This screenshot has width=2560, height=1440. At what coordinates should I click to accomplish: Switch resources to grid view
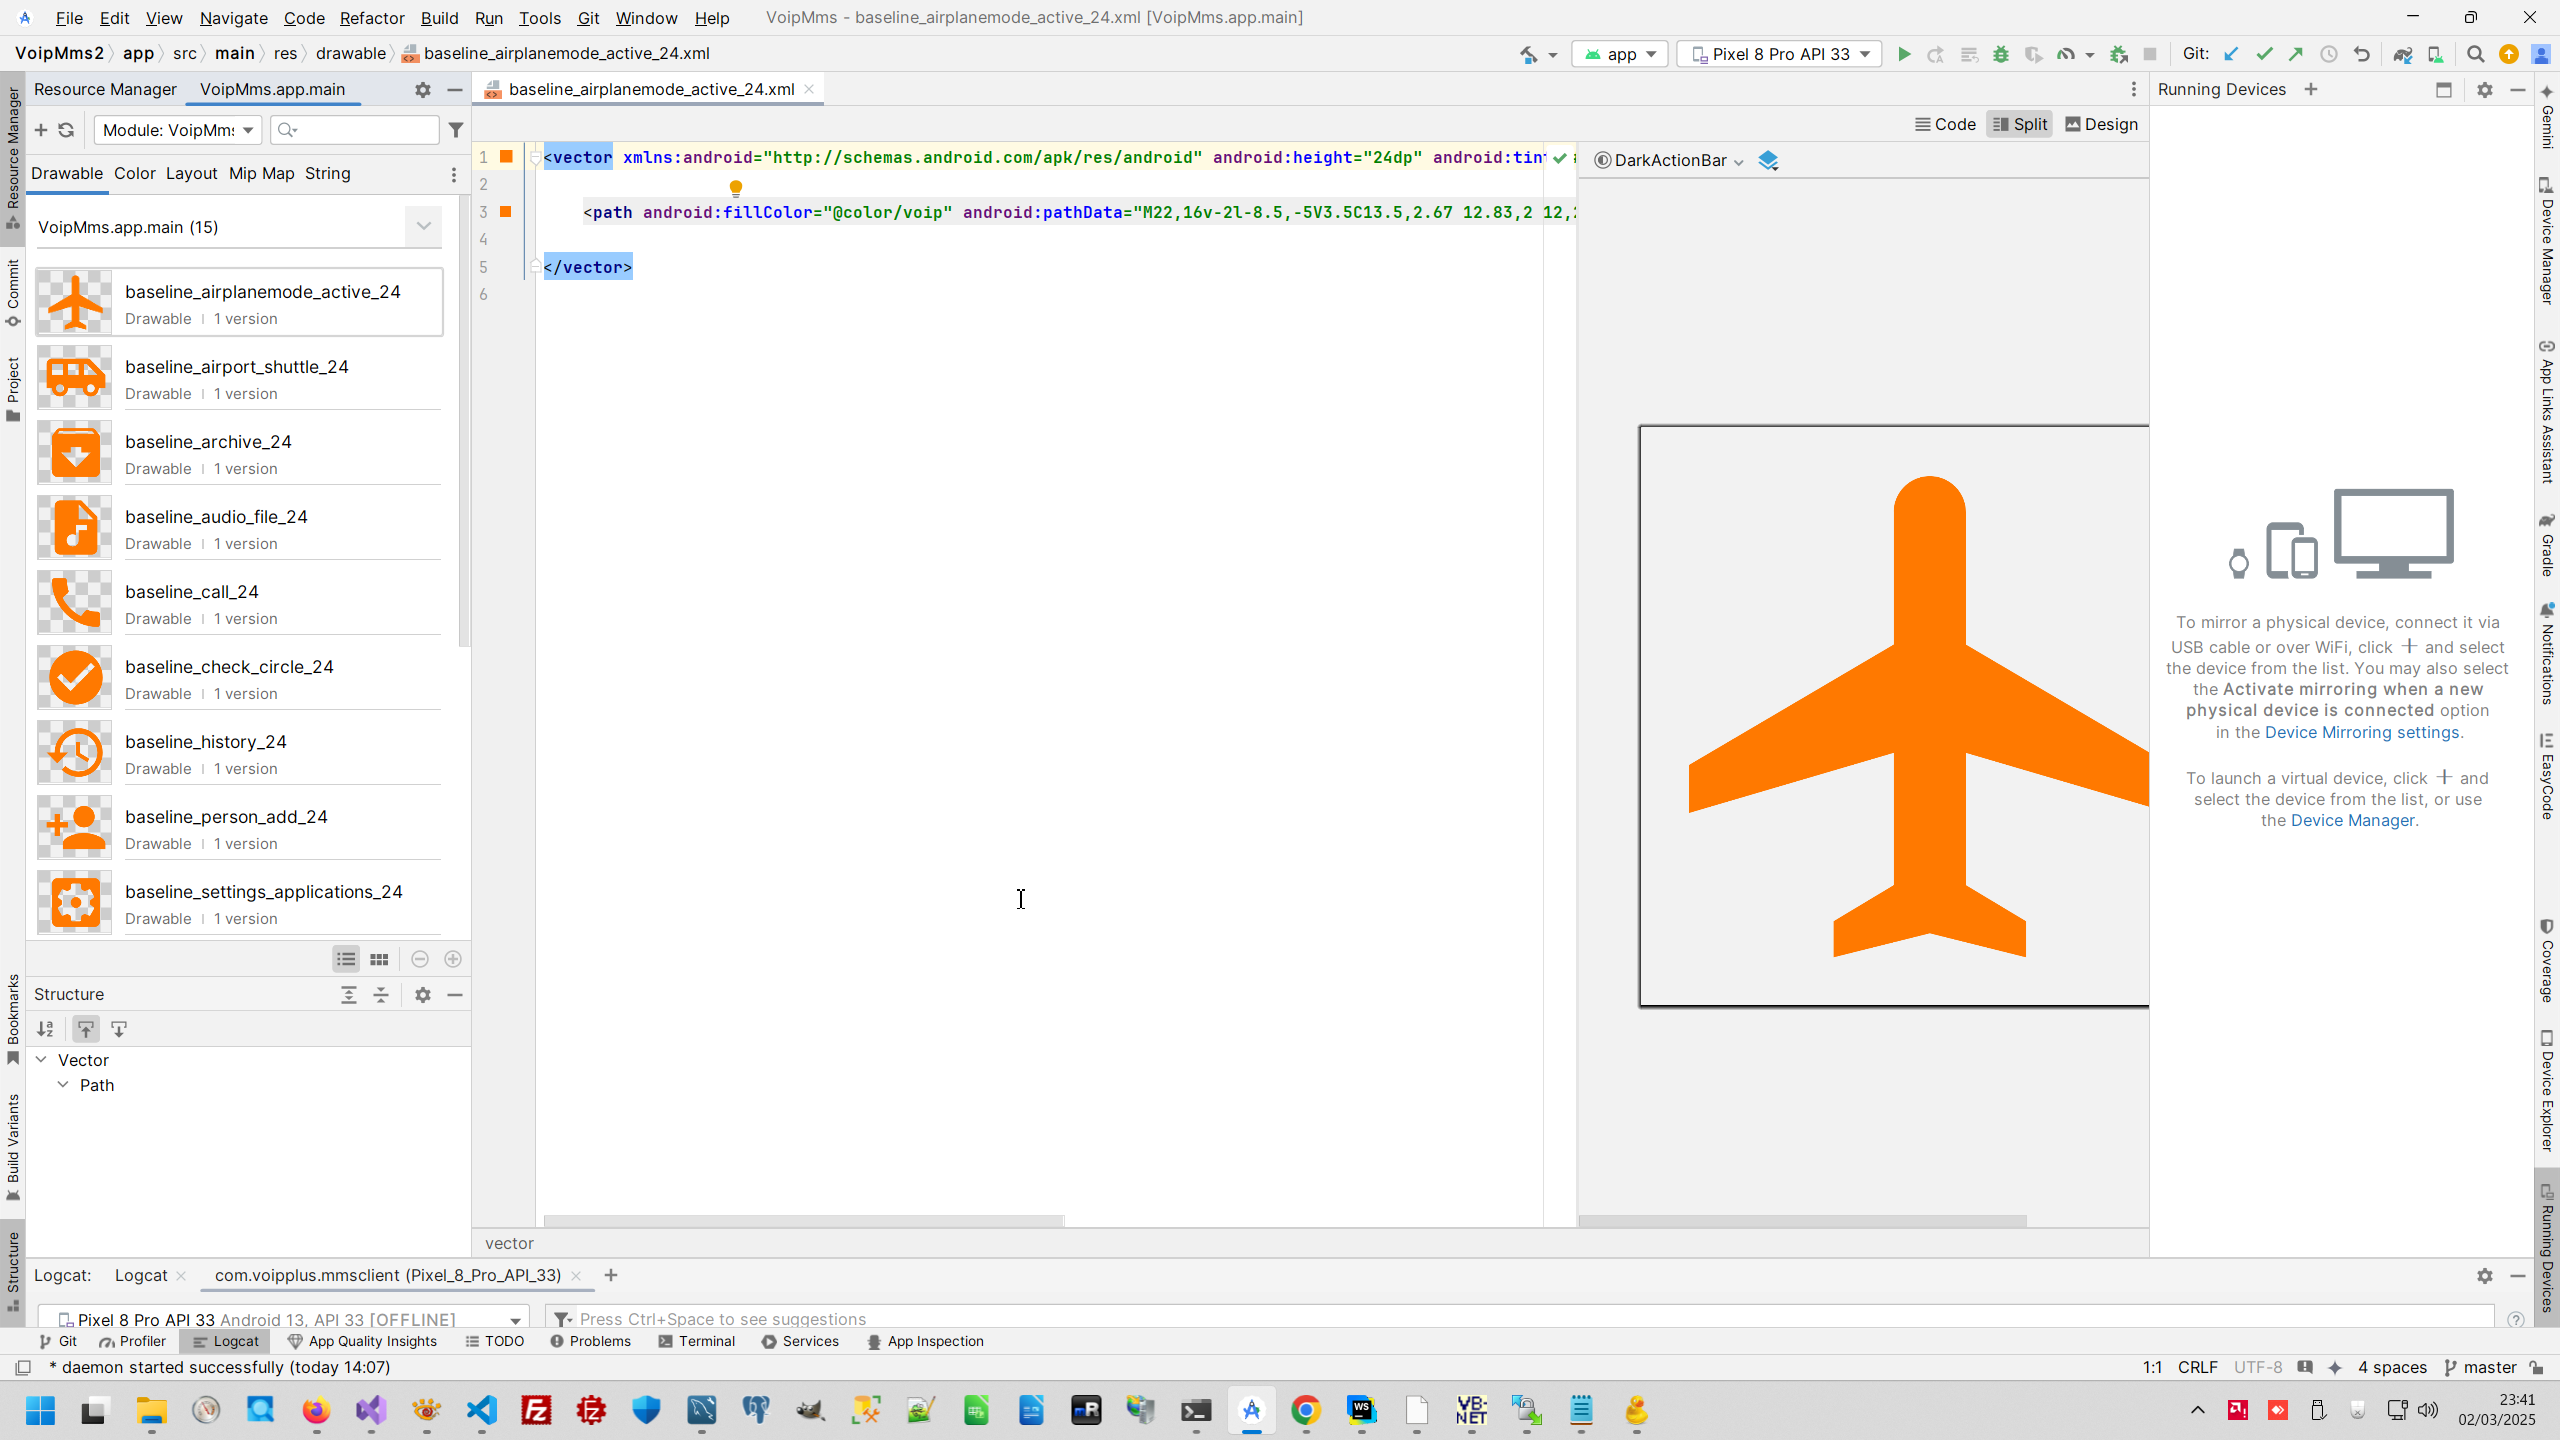tap(379, 959)
